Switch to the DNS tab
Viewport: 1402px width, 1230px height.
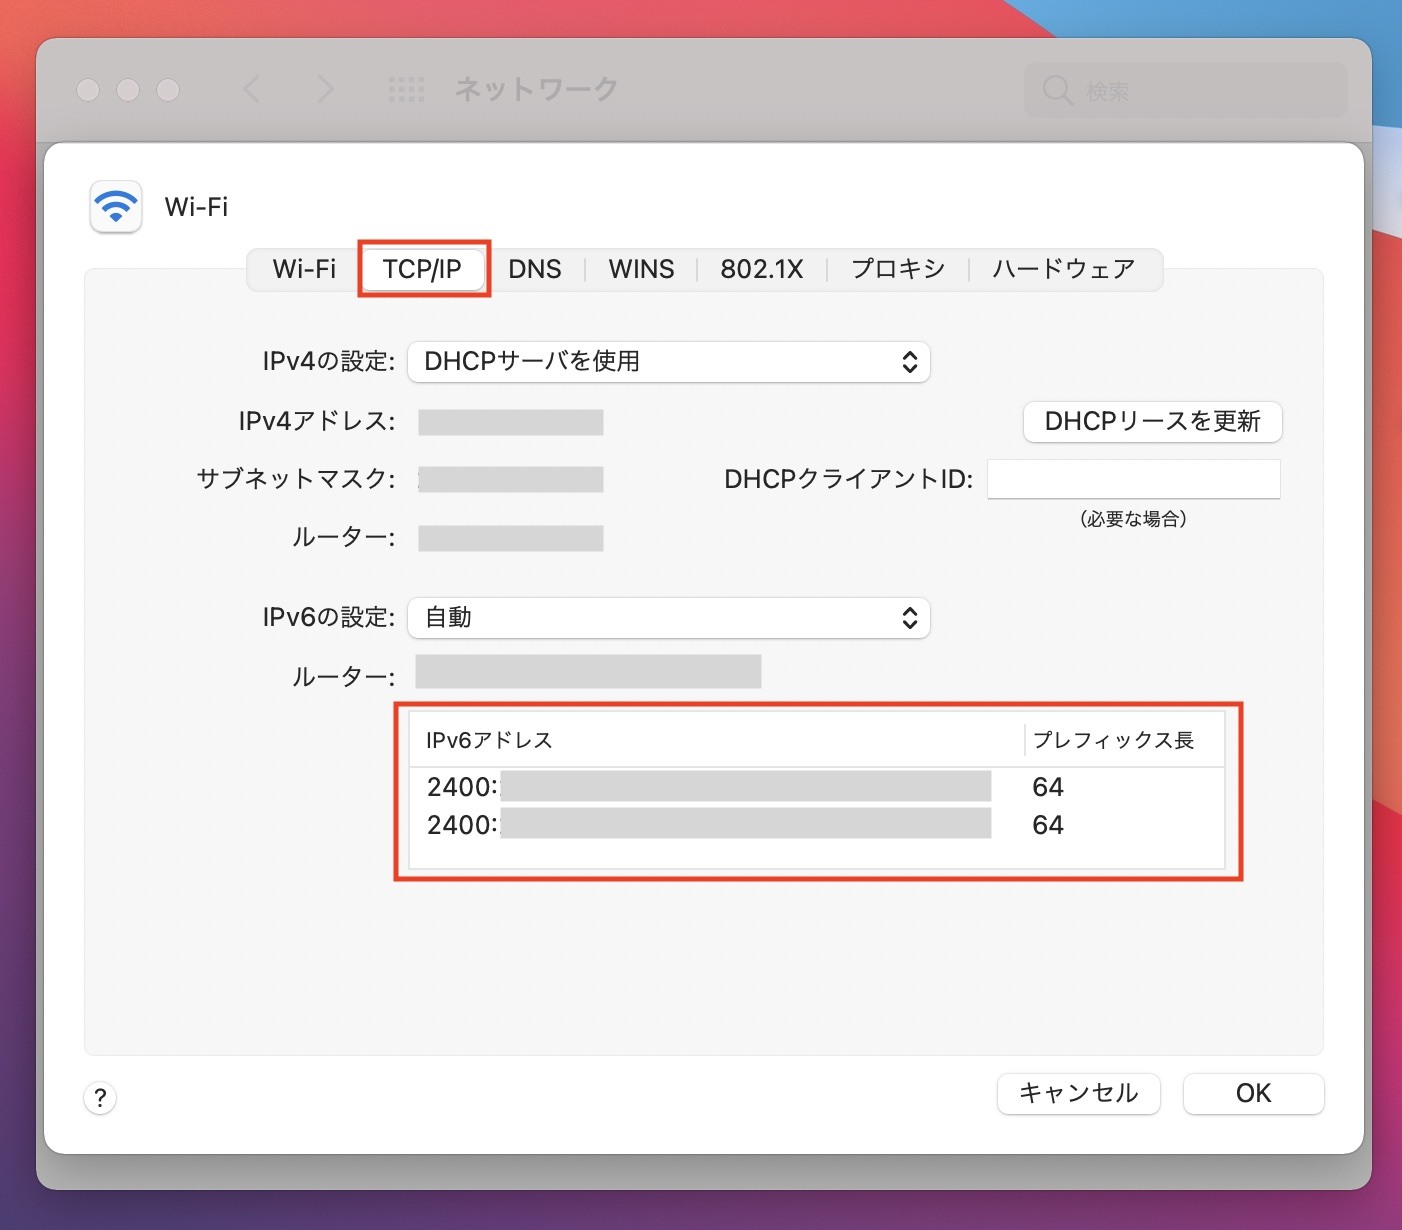click(534, 269)
